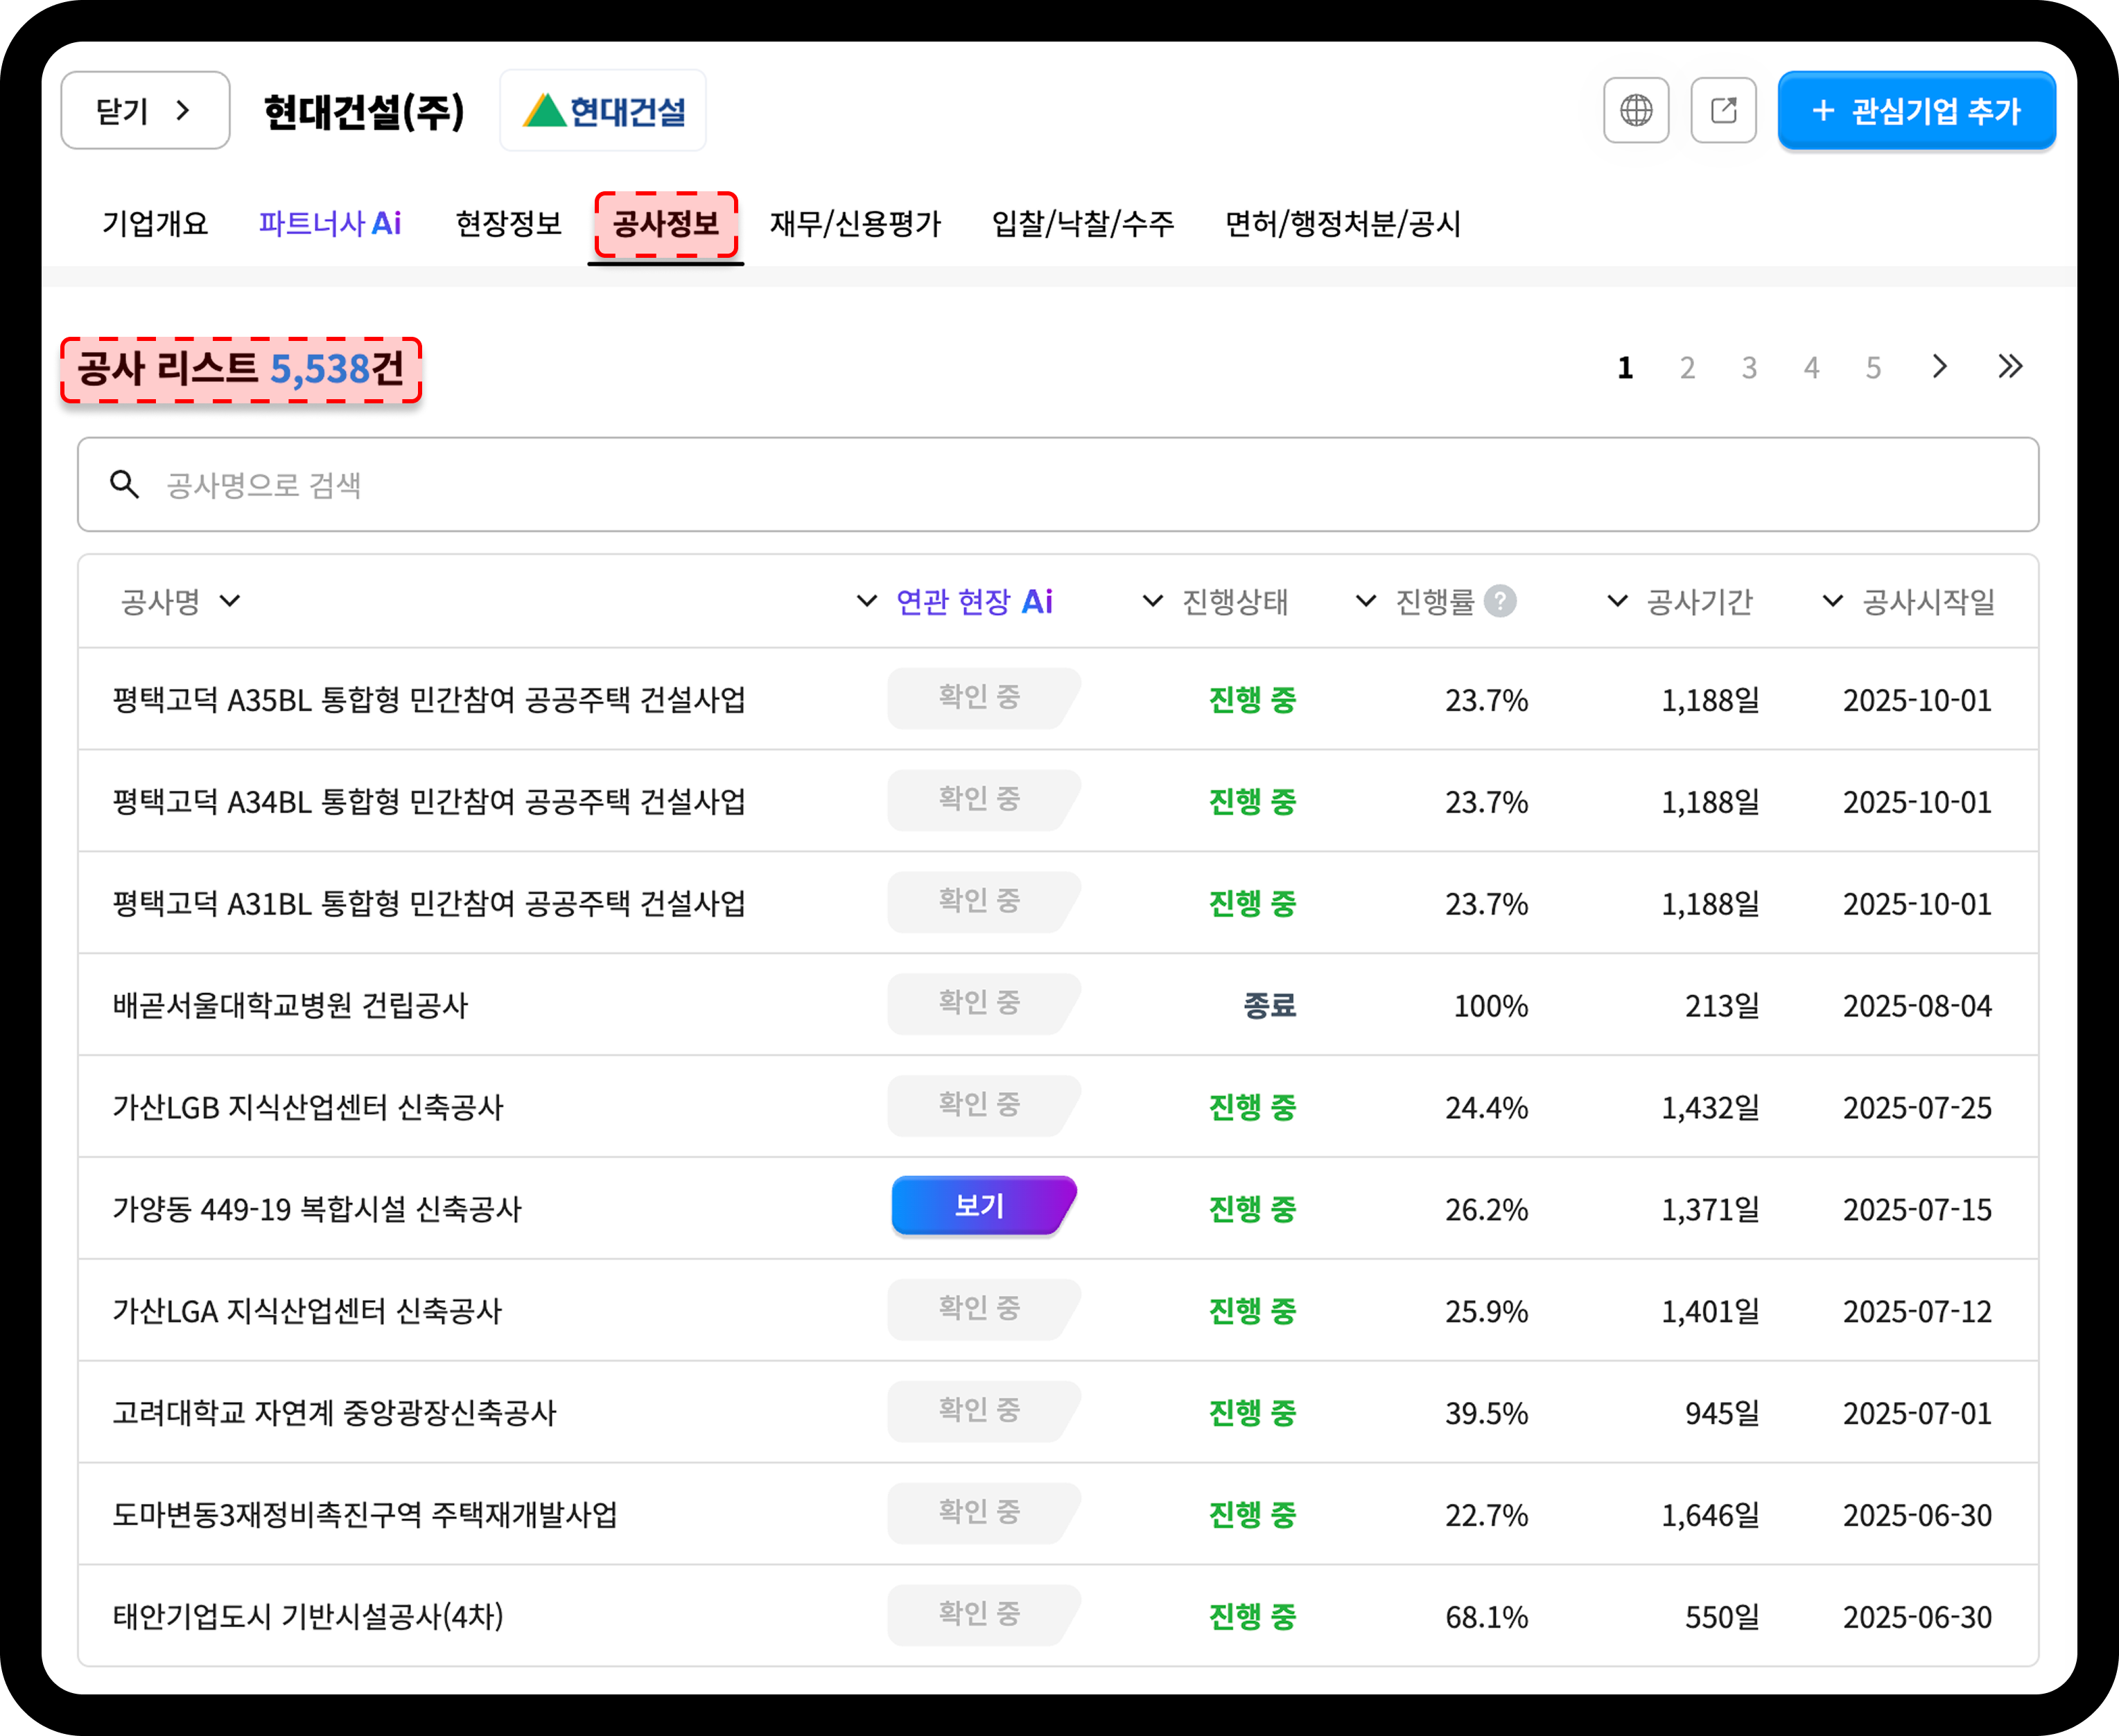
Task: Click 보기 button for 가양동 449-19 row
Action: pyautogui.click(x=984, y=1206)
